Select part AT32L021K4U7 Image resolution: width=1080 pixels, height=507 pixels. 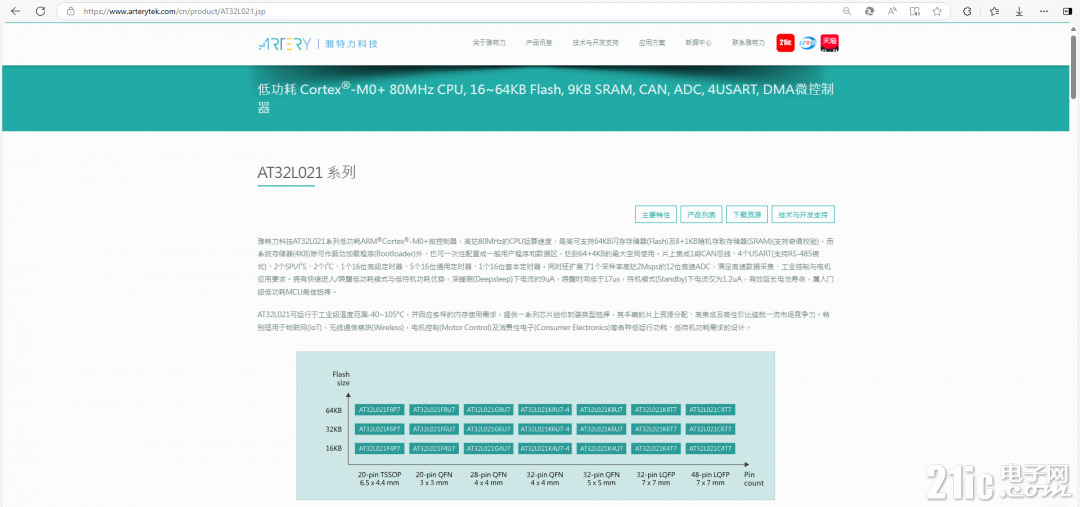pyautogui.click(x=602, y=448)
